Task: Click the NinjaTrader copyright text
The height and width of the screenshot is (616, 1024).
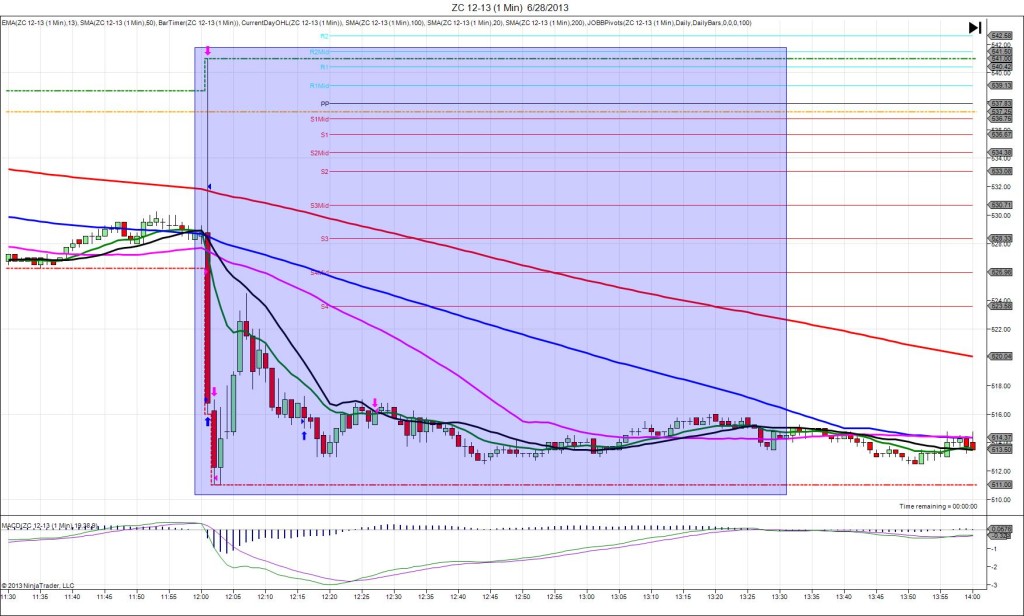Action: [x=38, y=585]
